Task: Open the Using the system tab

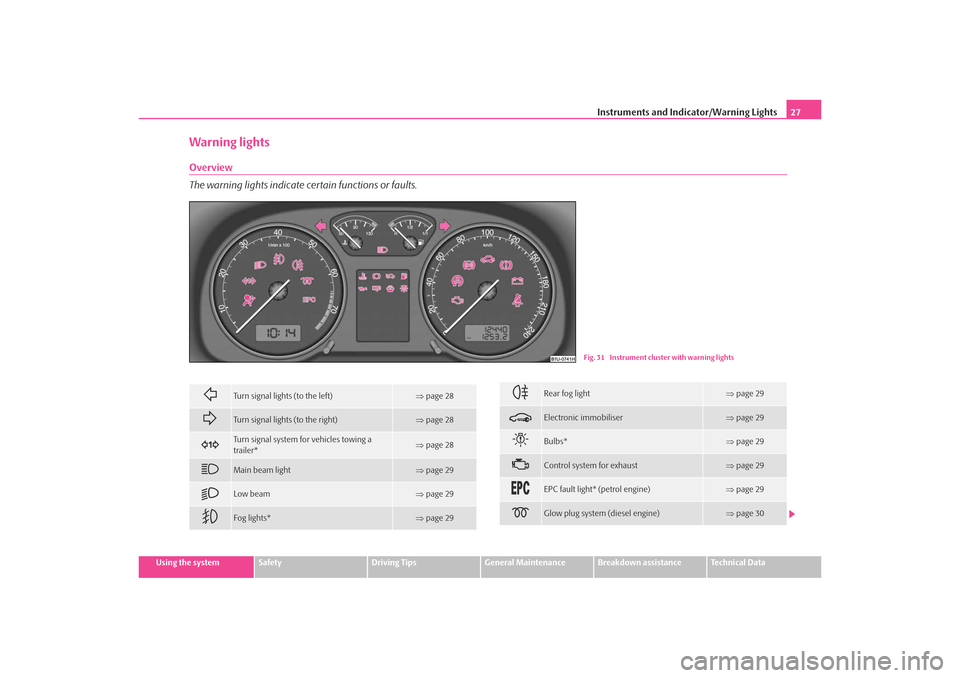Action: (x=196, y=567)
